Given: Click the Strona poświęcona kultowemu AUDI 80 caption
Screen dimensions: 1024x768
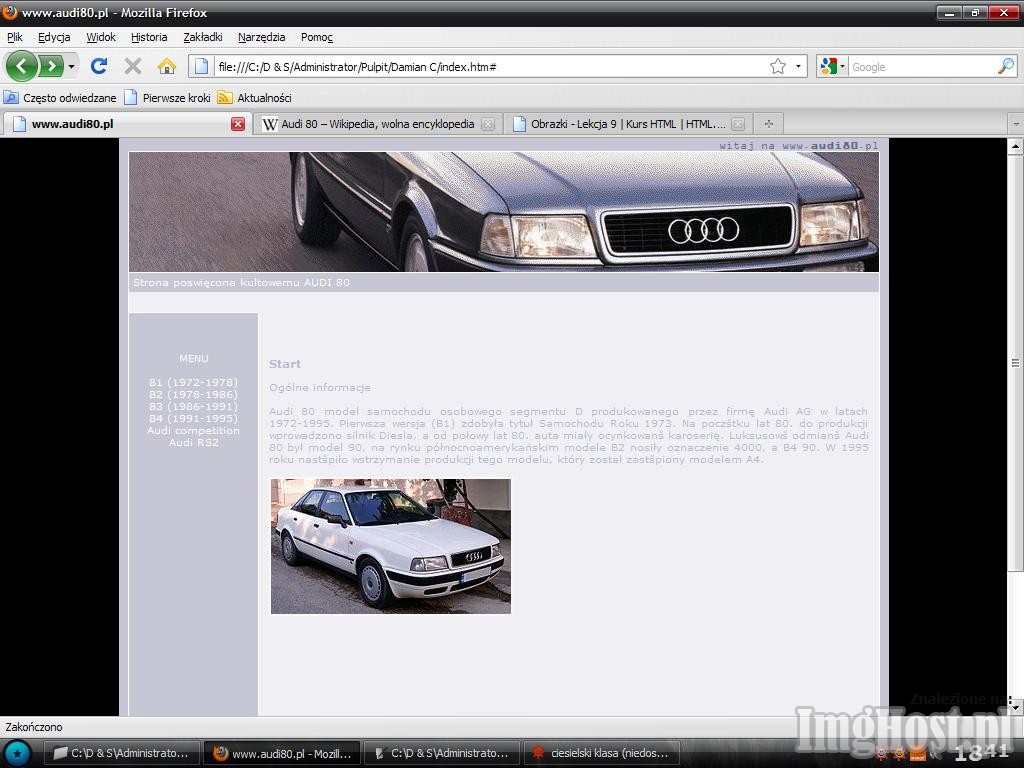Looking at the screenshot, I should coord(241,282).
